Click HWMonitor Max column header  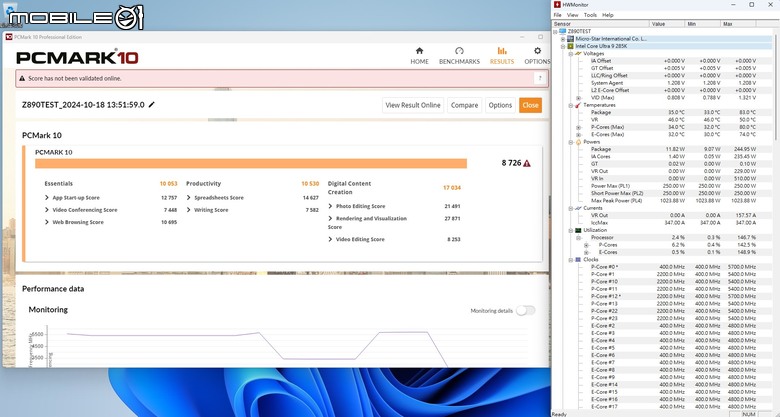(x=738, y=24)
